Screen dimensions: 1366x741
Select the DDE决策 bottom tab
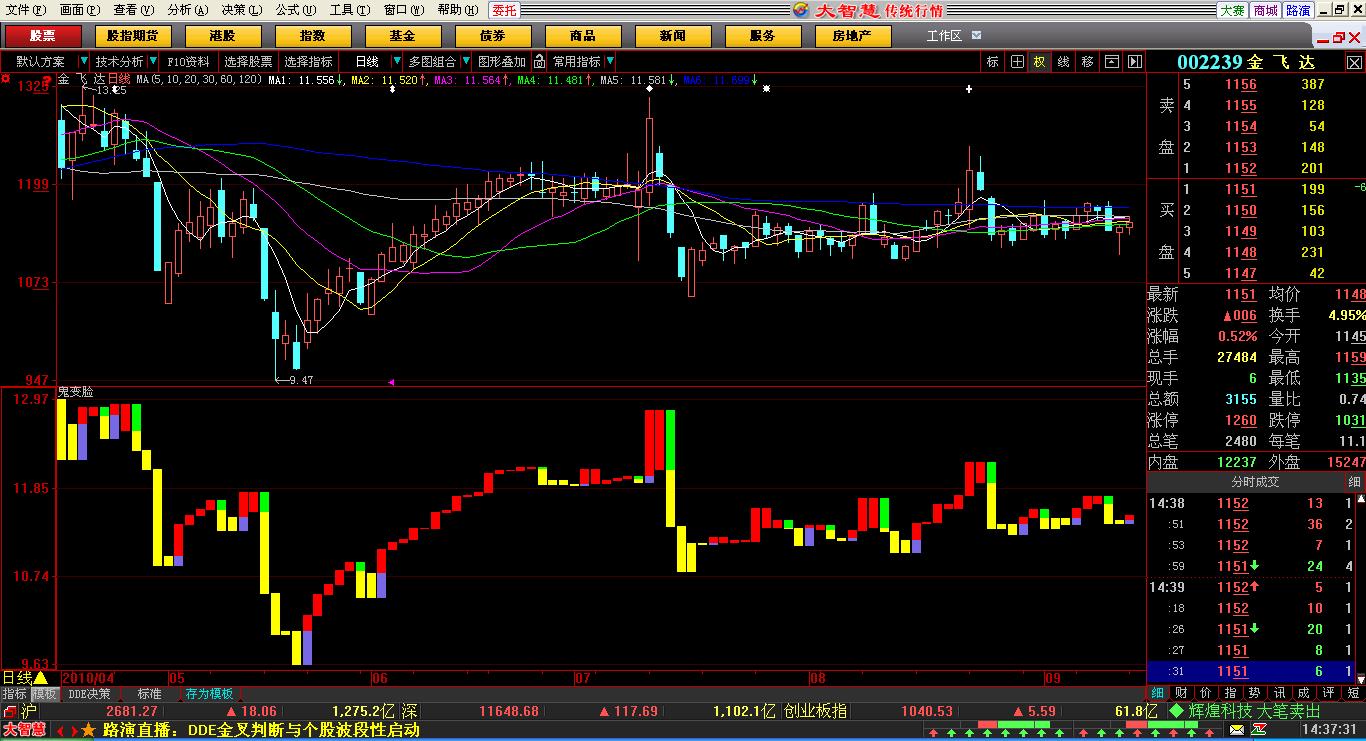coord(90,694)
